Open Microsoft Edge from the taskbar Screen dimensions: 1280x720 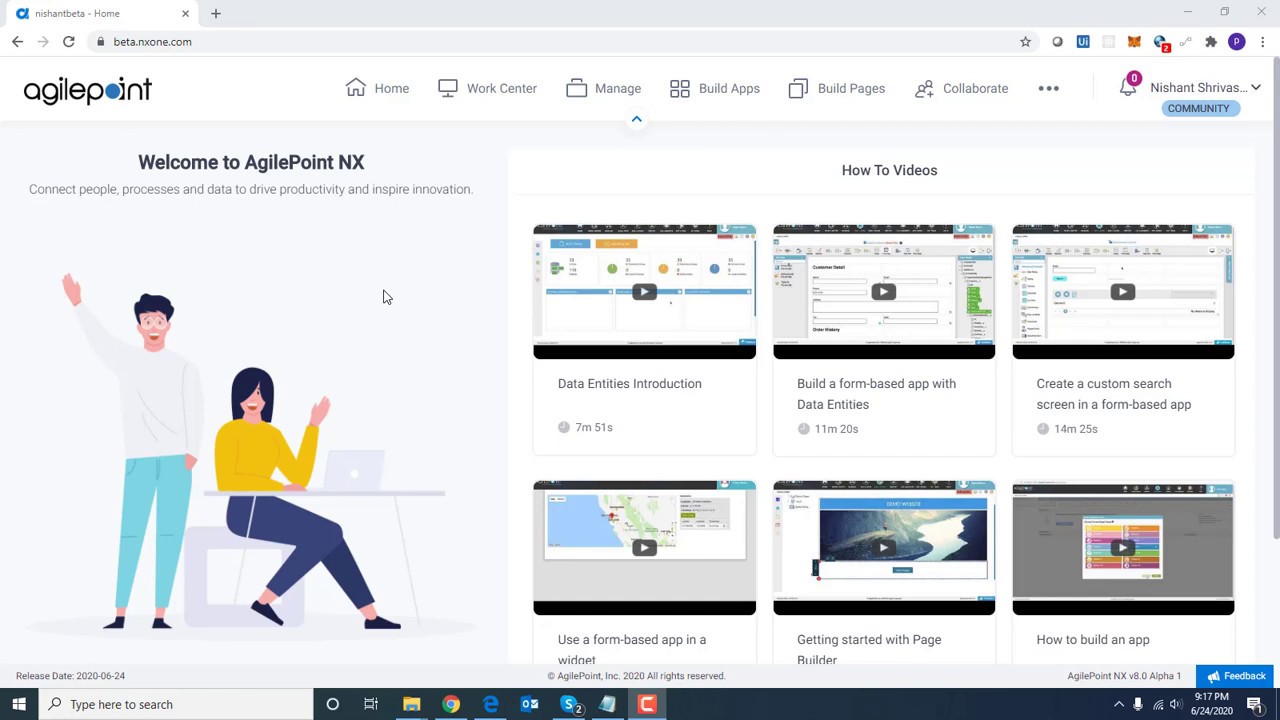point(490,704)
